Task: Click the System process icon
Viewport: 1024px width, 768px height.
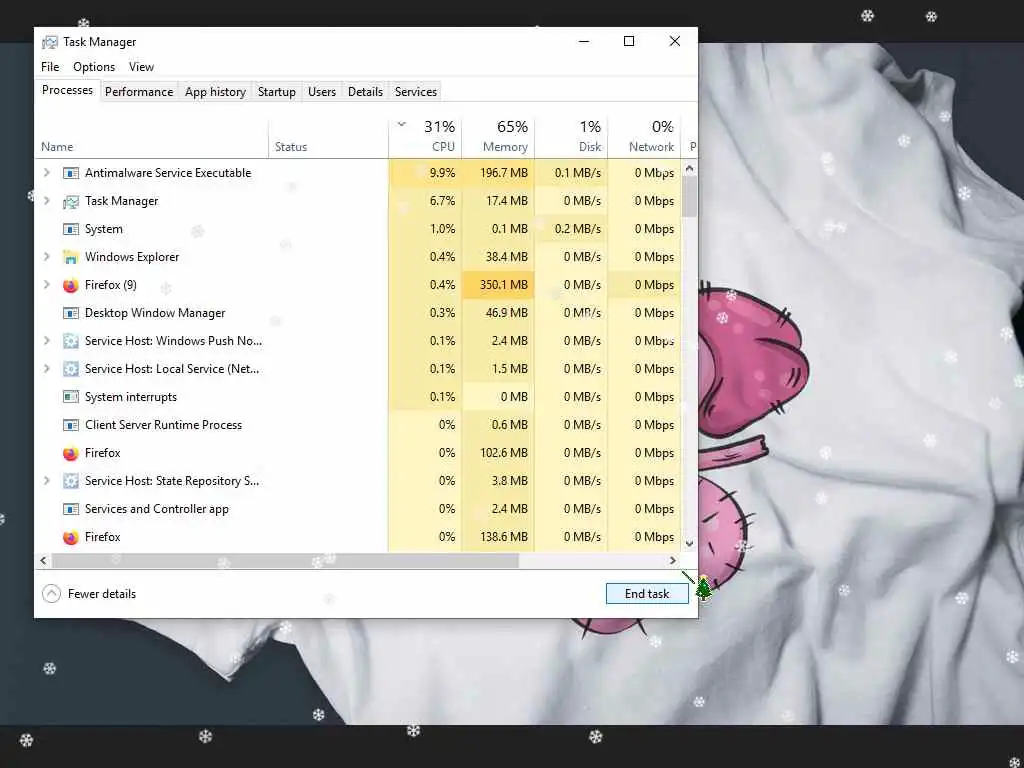Action: (x=71, y=229)
